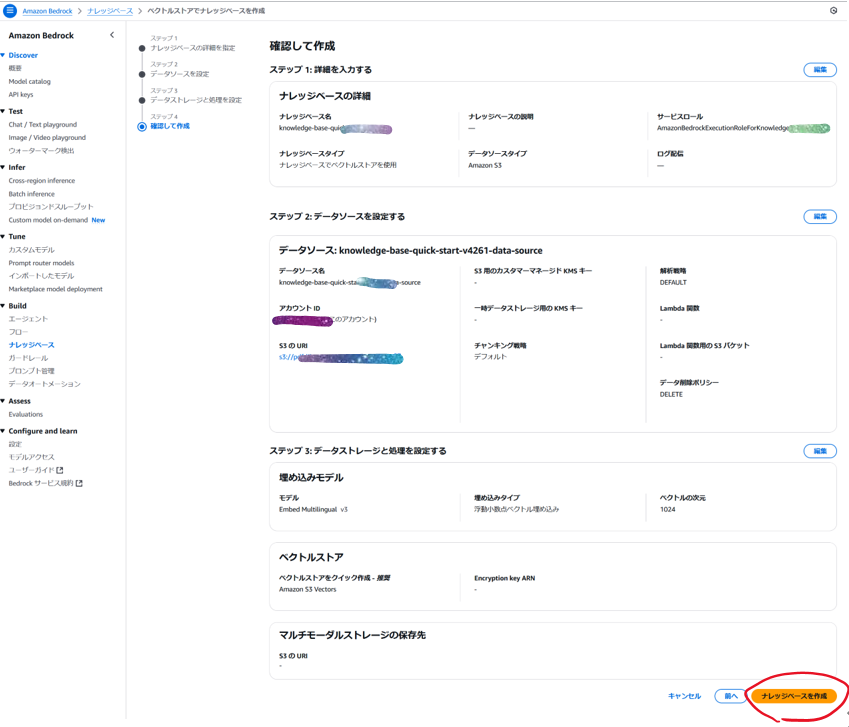Collapse the Infer section
The width and height of the screenshot is (849, 727).
(x=3, y=167)
